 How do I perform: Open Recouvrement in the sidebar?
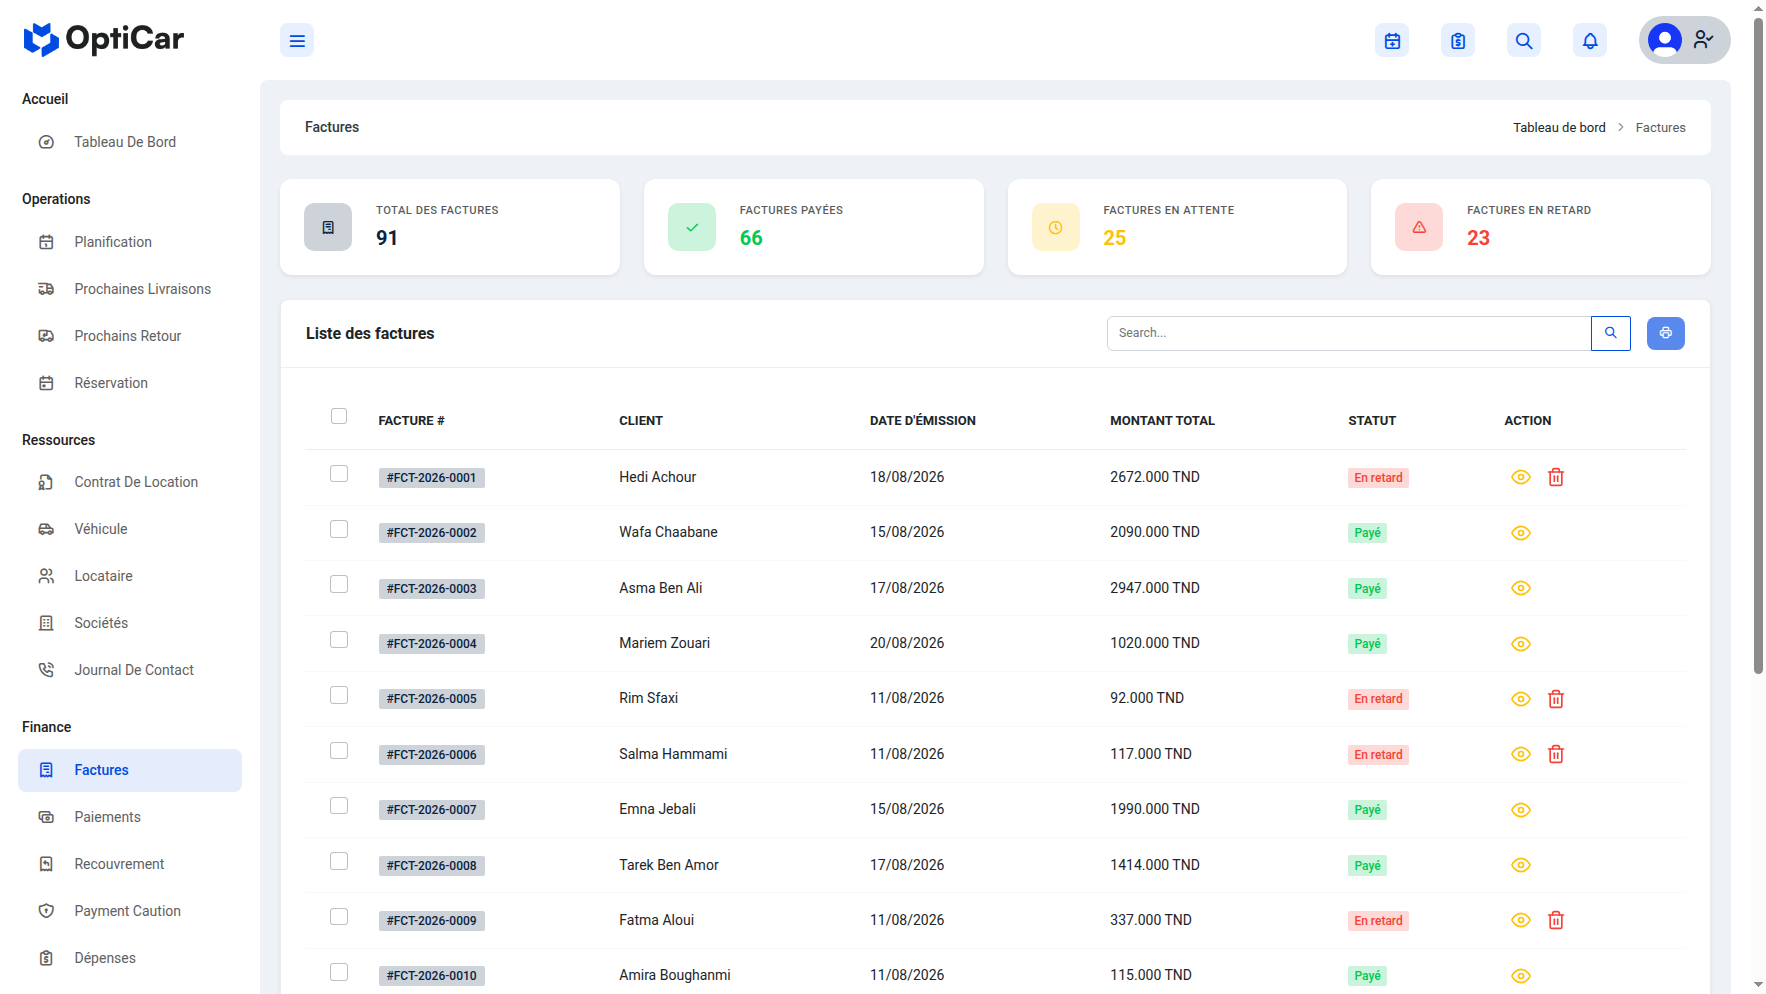(x=130, y=864)
